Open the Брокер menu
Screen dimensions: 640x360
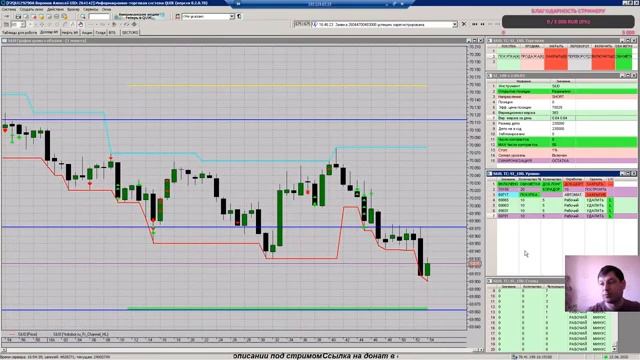click(73, 9)
